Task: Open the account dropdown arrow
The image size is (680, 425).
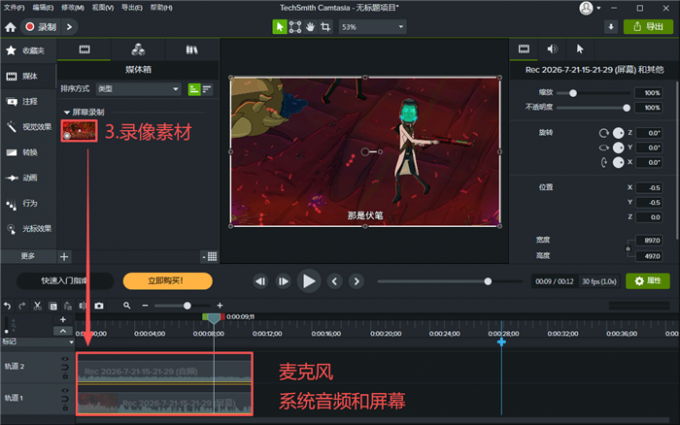Action: click(598, 8)
